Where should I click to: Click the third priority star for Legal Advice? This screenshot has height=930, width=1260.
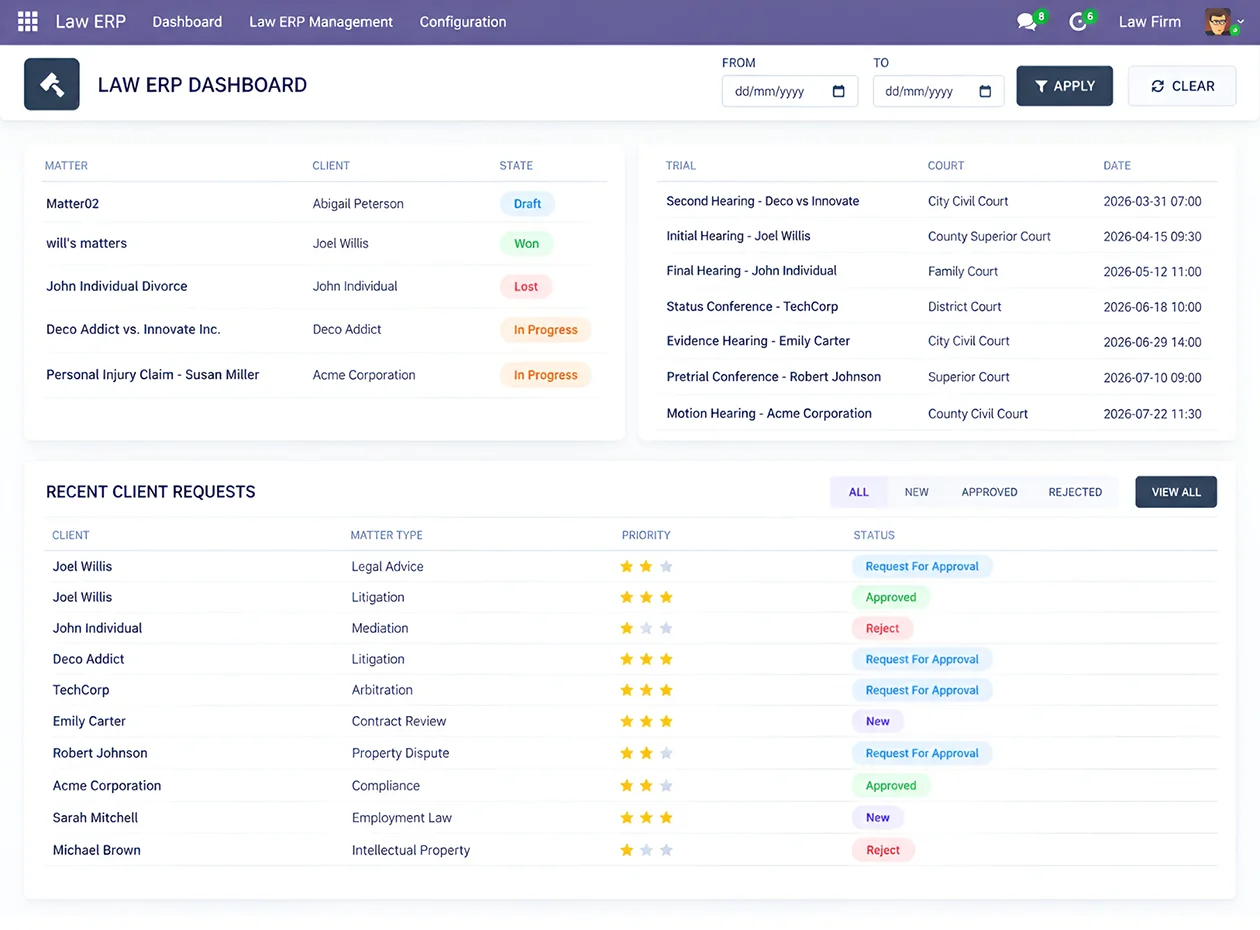666,566
